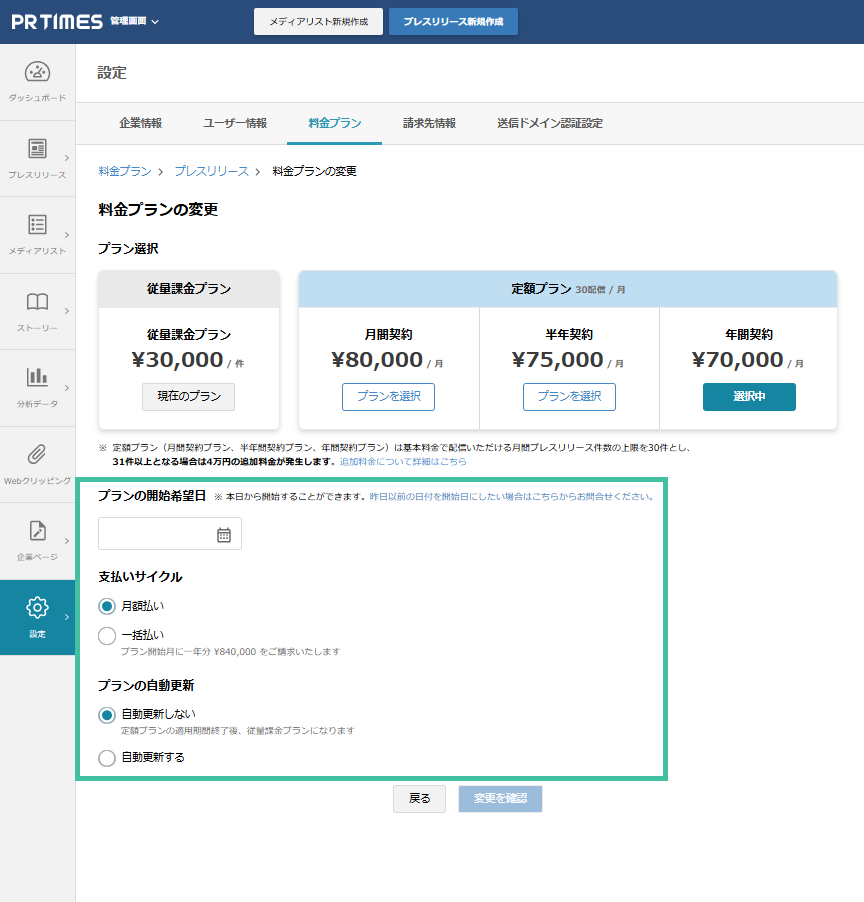Open the analytics bar chart icon
864x902 pixels.
click(37, 378)
